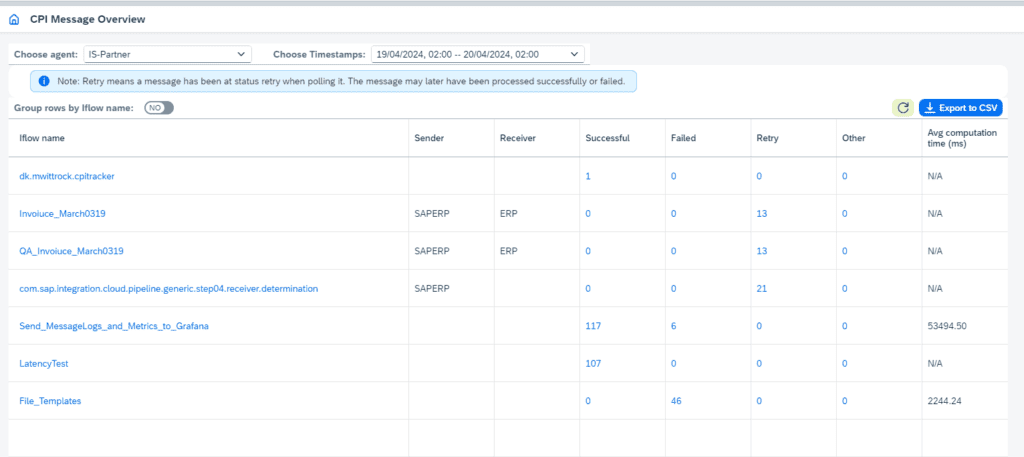This screenshot has height=457, width=1024.
Task: Go to home via house icon
Action: pos(14,20)
